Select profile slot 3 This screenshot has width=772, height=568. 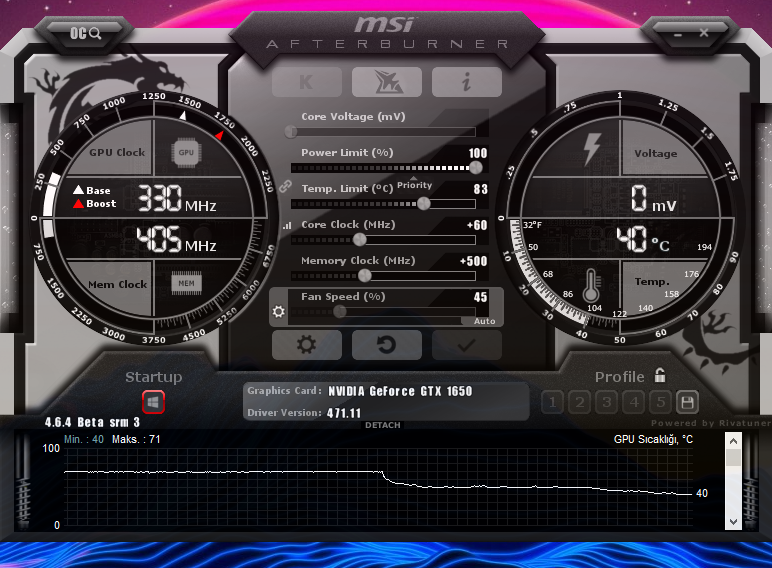(x=607, y=403)
